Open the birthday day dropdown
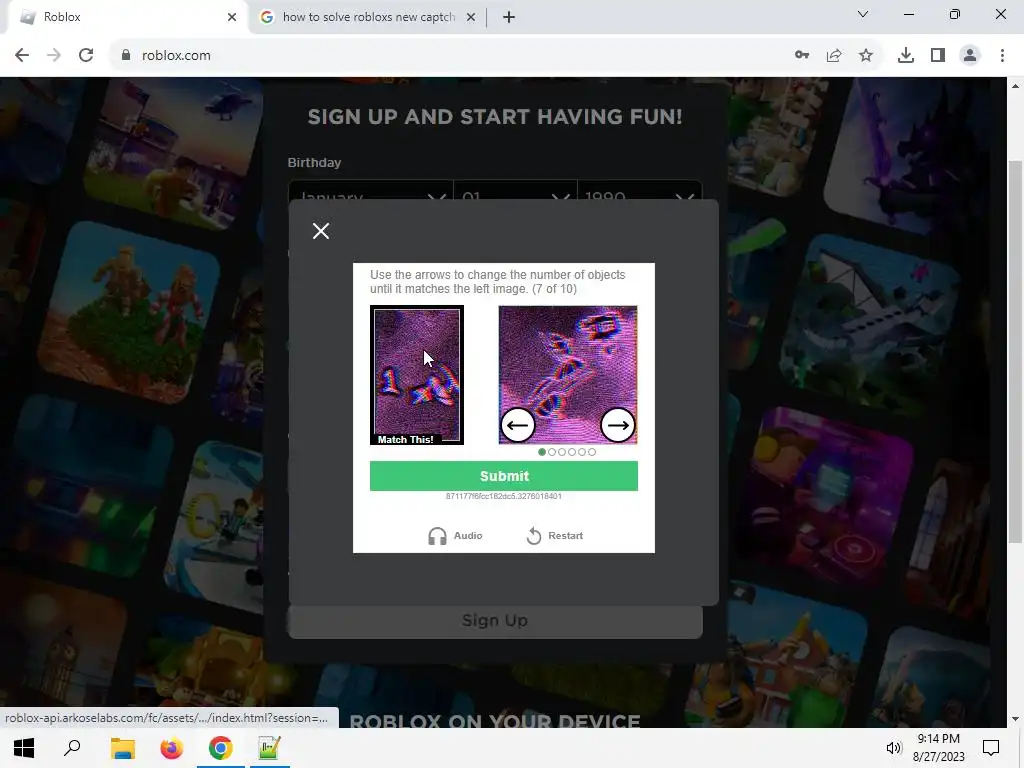 click(x=515, y=191)
